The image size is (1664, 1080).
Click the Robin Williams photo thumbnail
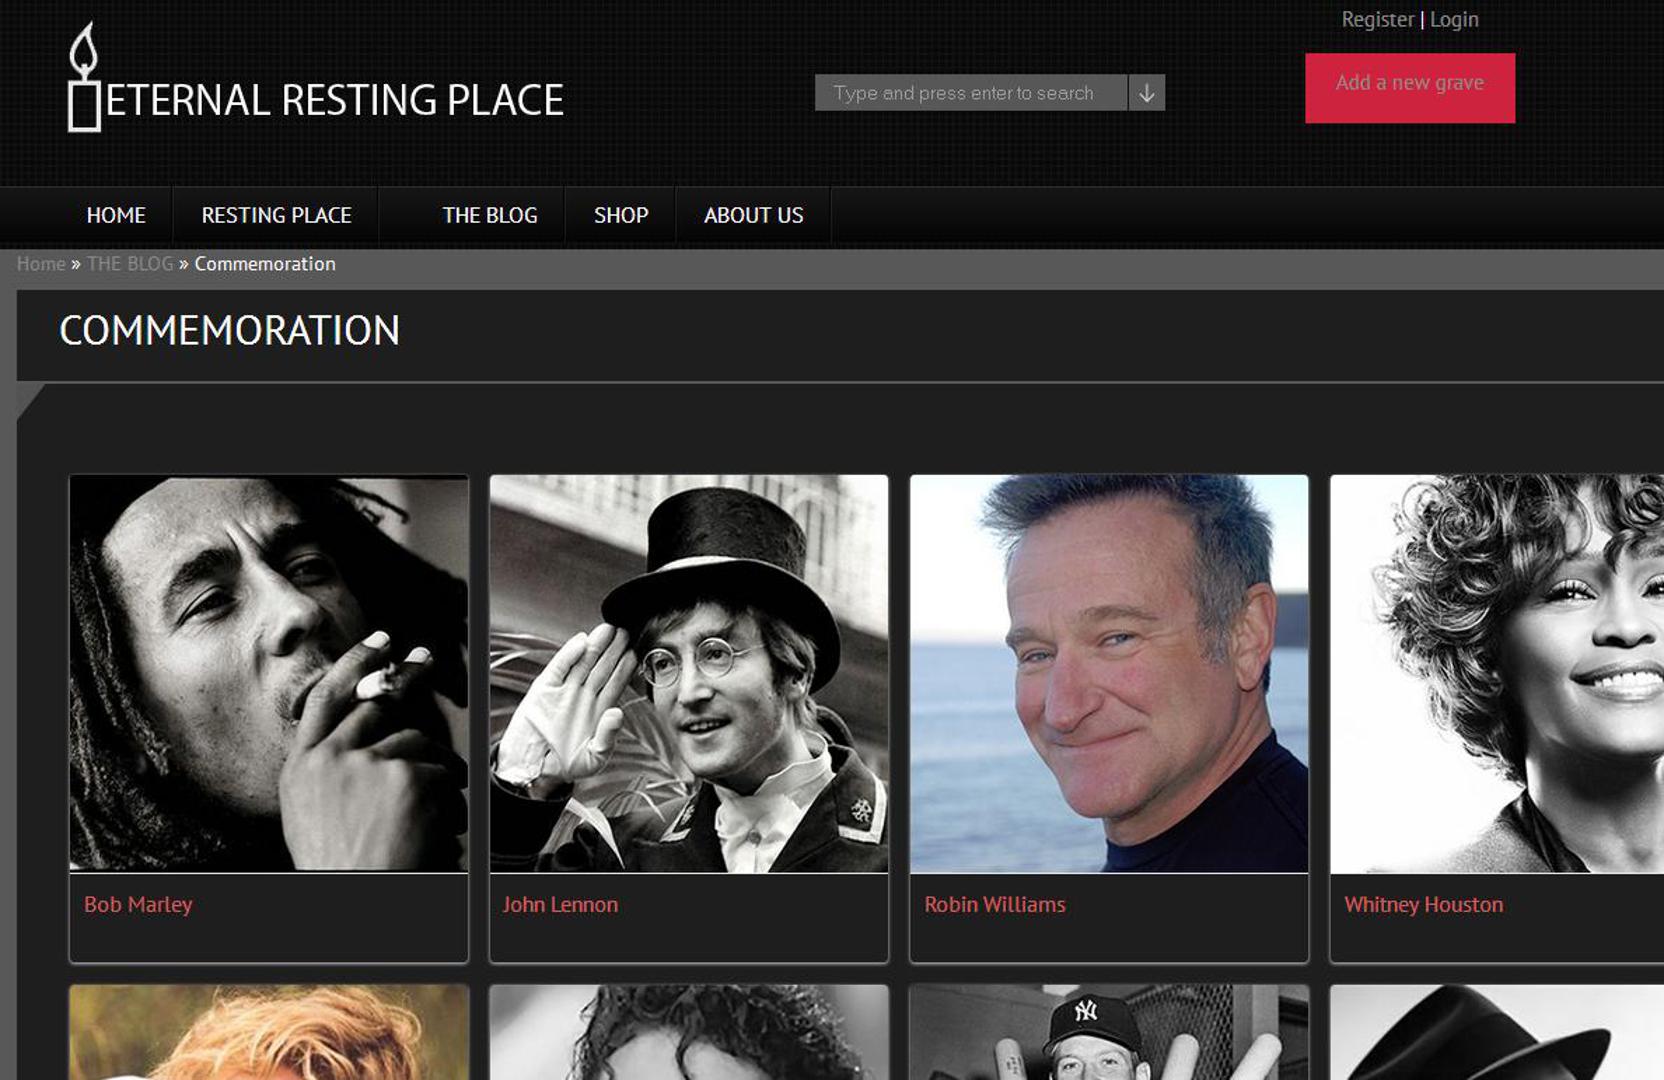1108,673
